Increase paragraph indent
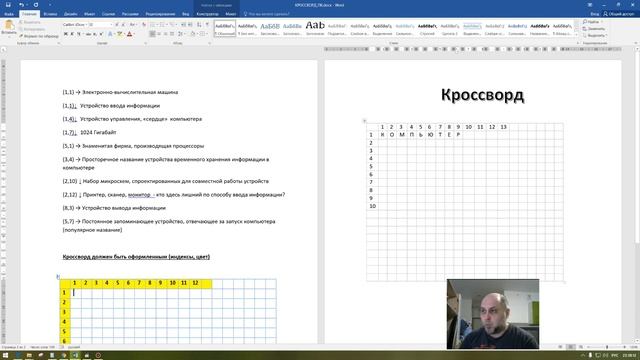 191,25
